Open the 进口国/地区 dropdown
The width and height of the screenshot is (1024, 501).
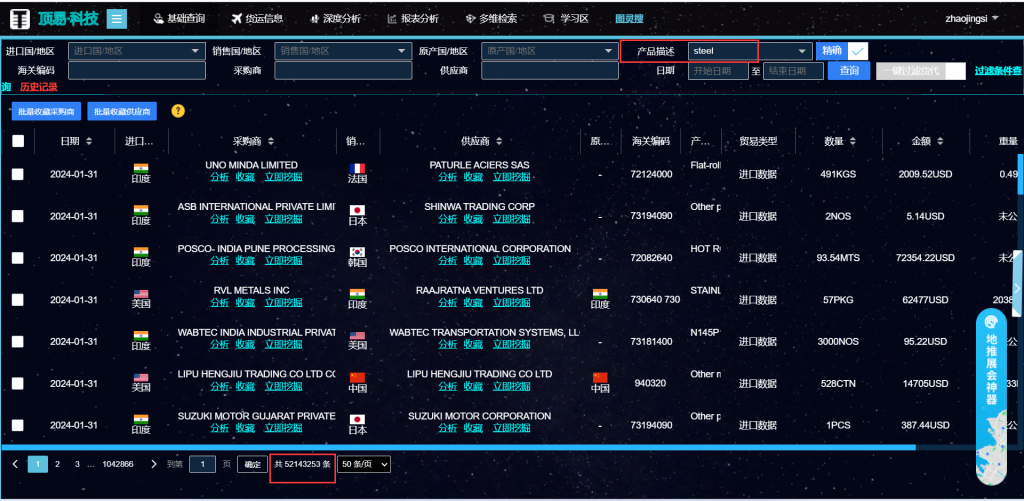(x=134, y=51)
